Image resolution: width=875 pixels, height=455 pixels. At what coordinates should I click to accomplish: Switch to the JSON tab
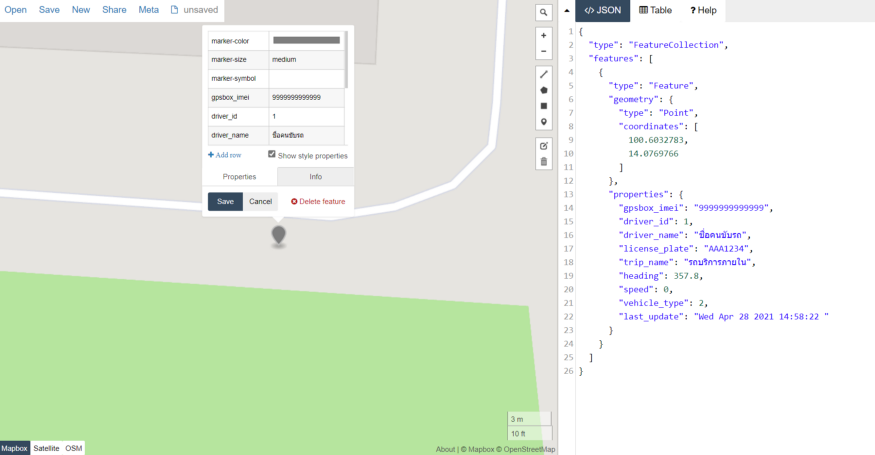click(x=603, y=10)
